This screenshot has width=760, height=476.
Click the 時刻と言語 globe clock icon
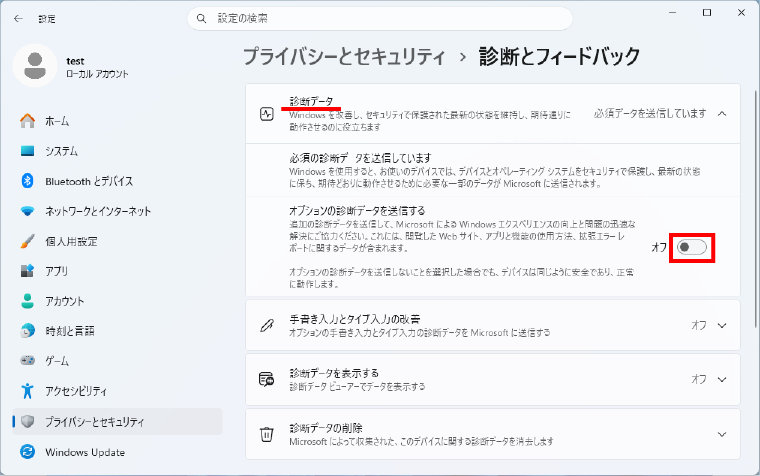pos(28,331)
